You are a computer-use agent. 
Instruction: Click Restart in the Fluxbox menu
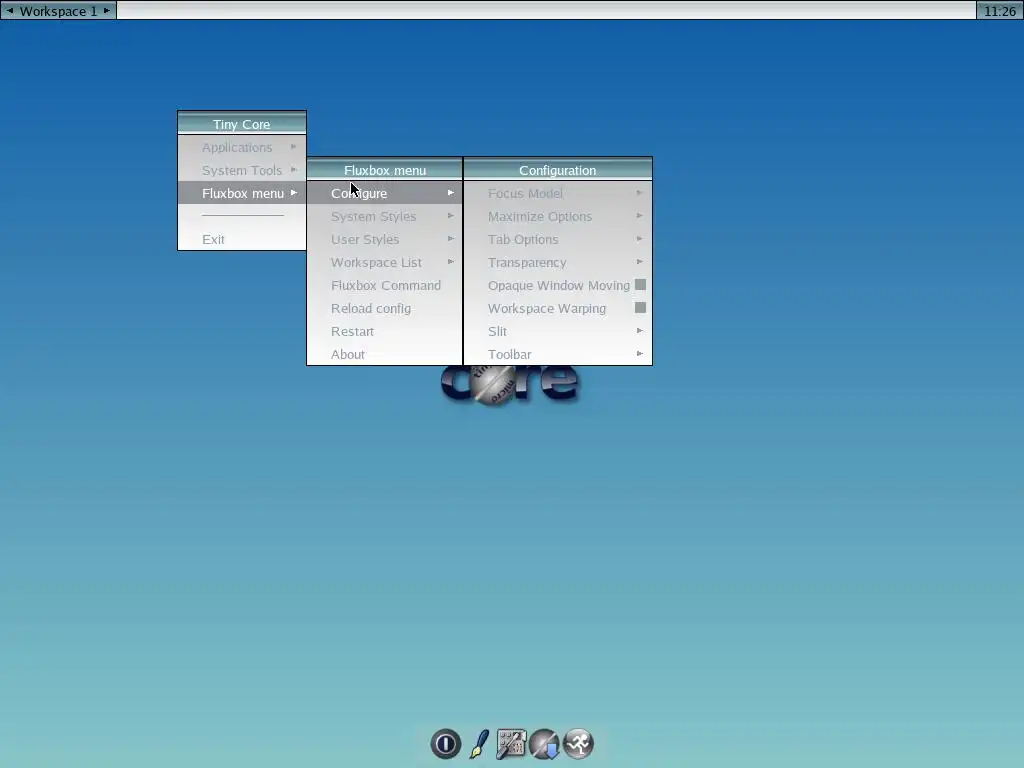[x=385, y=331]
